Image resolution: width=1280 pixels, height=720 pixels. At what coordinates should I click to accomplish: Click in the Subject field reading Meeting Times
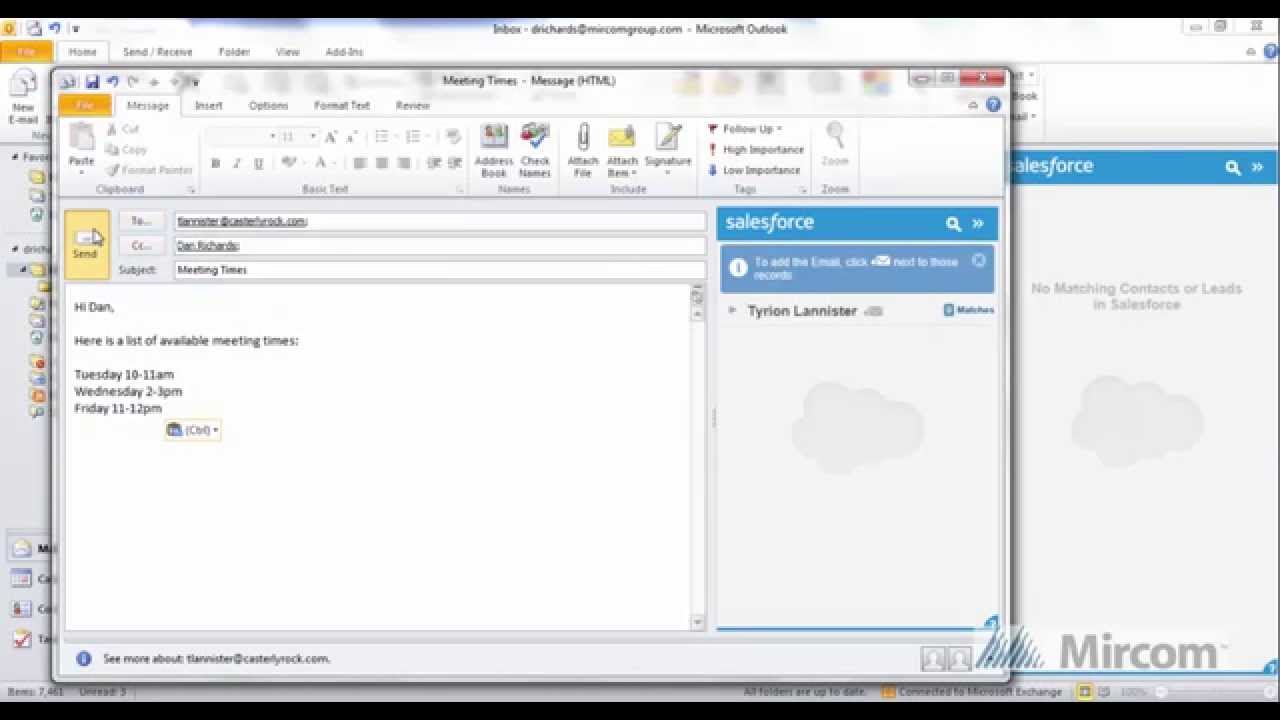(440, 270)
